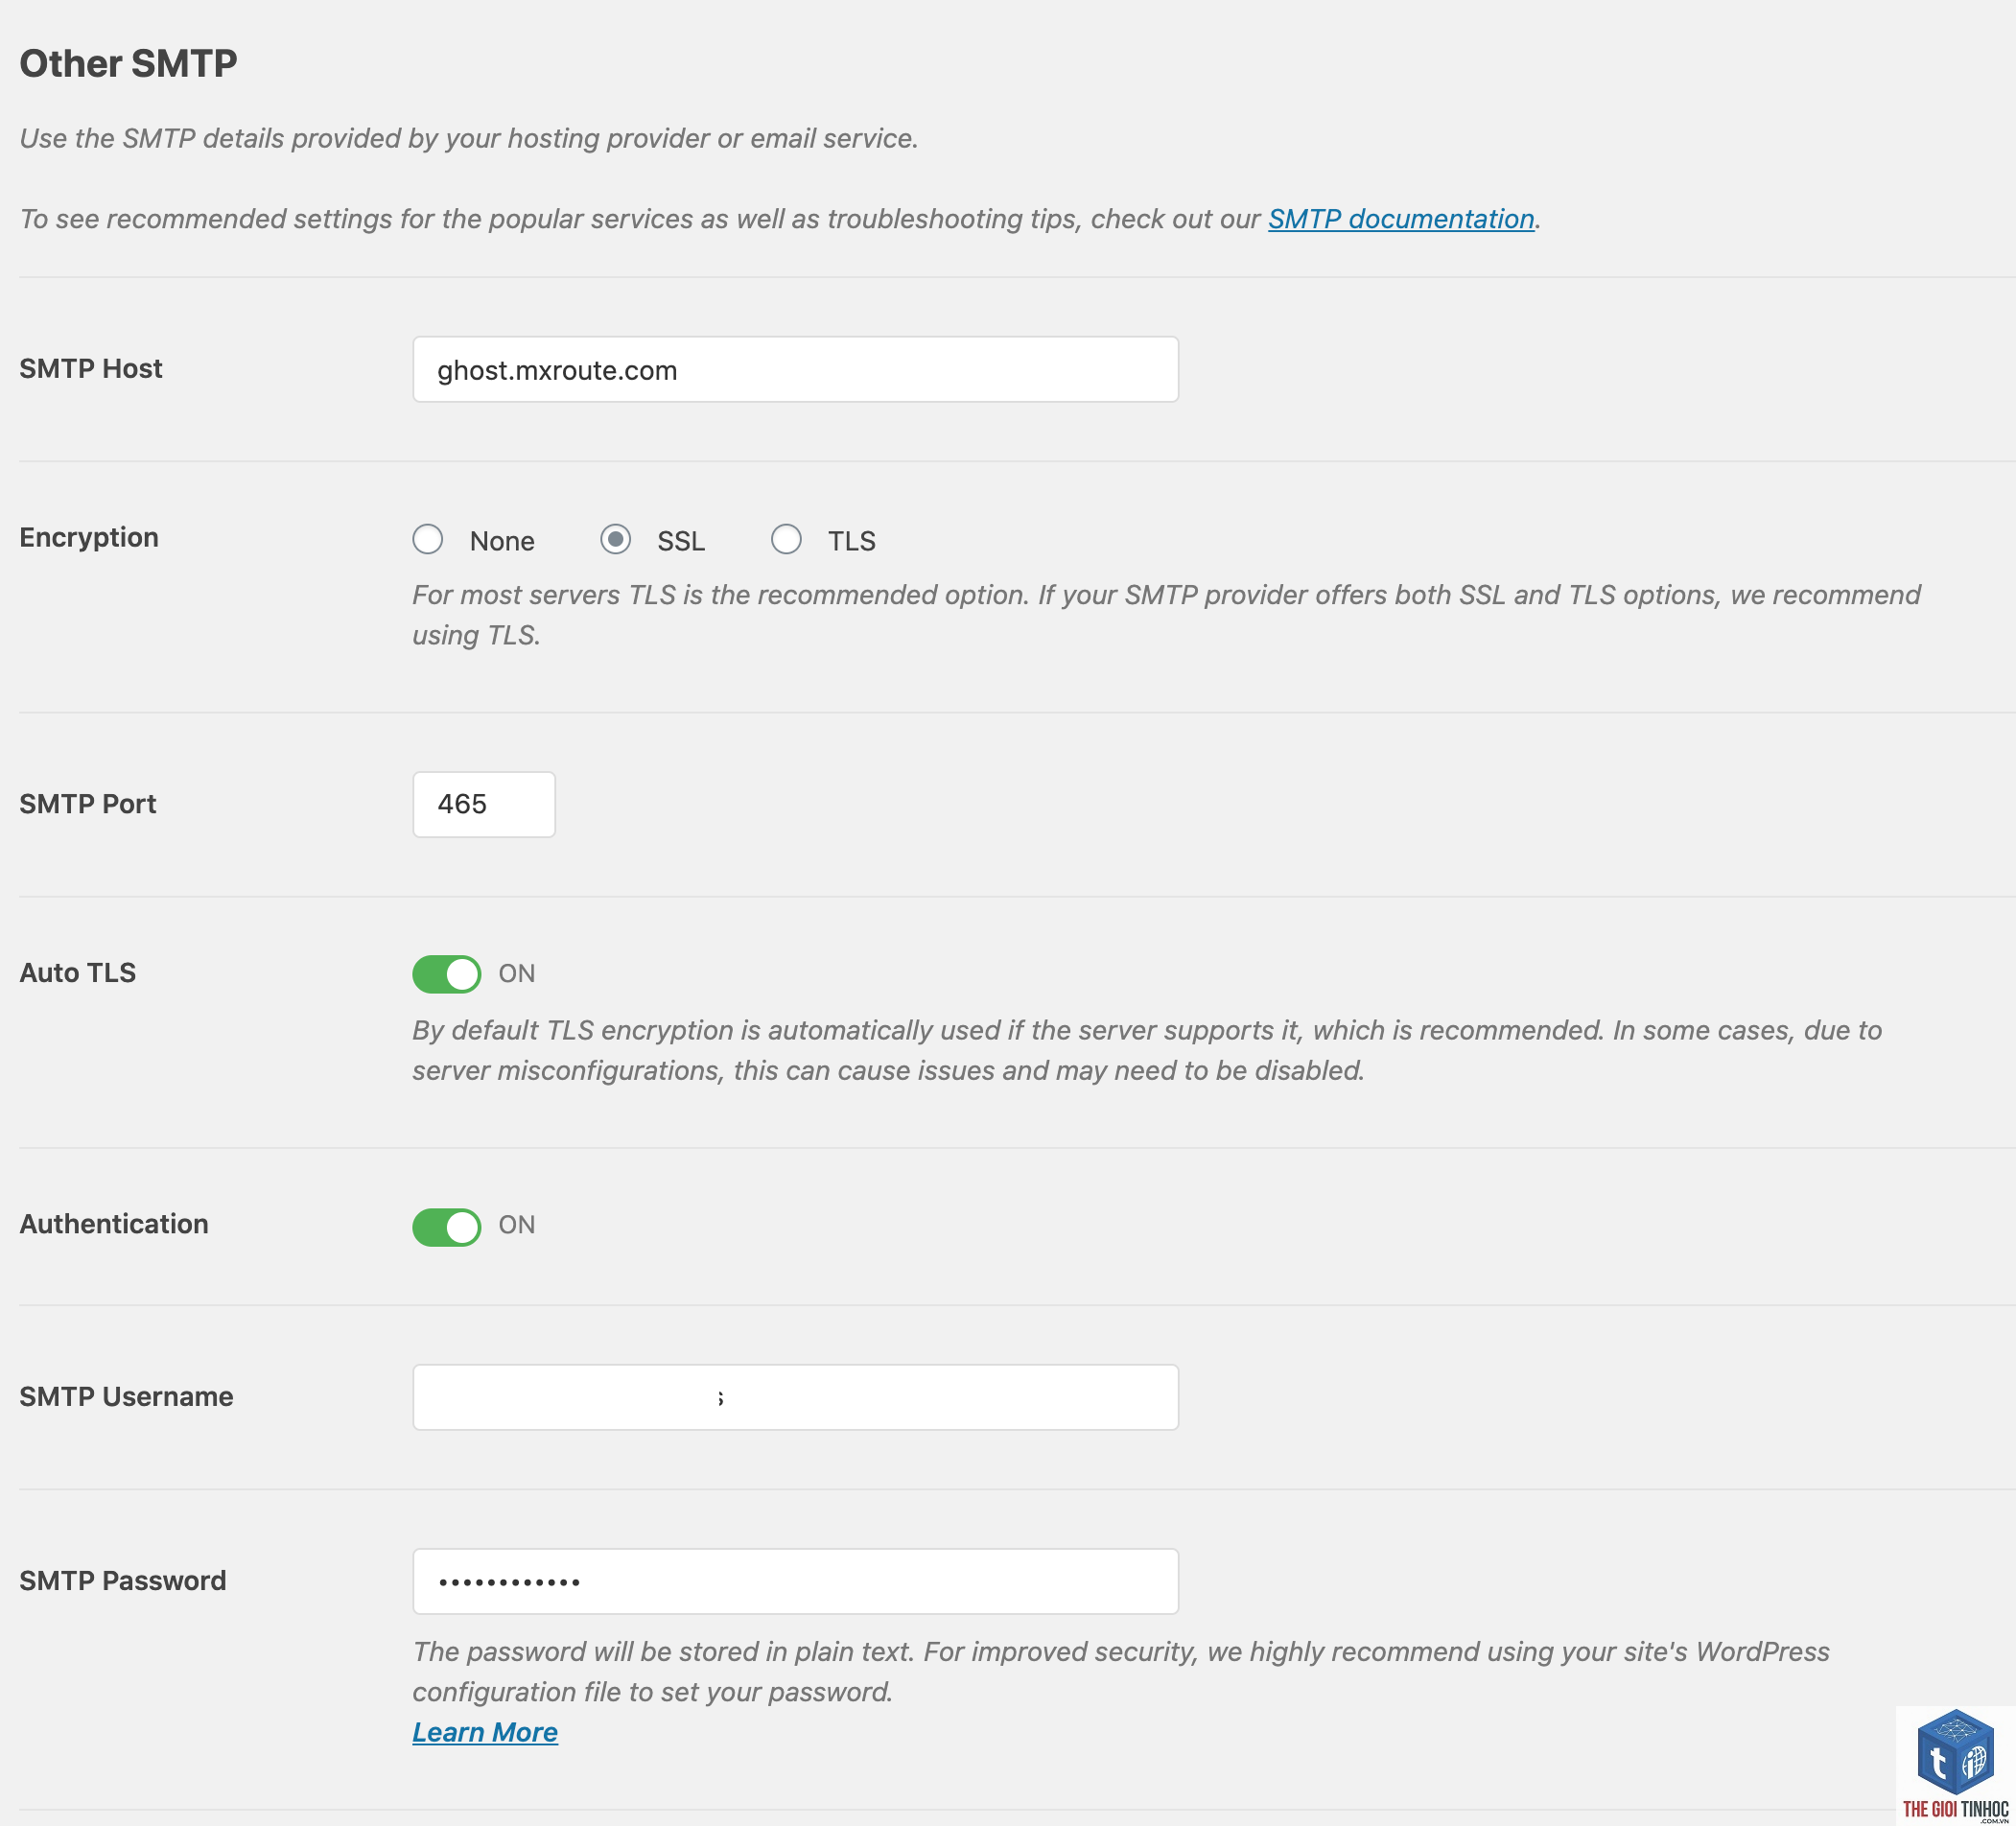Open the SMTP documentation link
The height and width of the screenshot is (1826, 2016).
pyautogui.click(x=1401, y=219)
